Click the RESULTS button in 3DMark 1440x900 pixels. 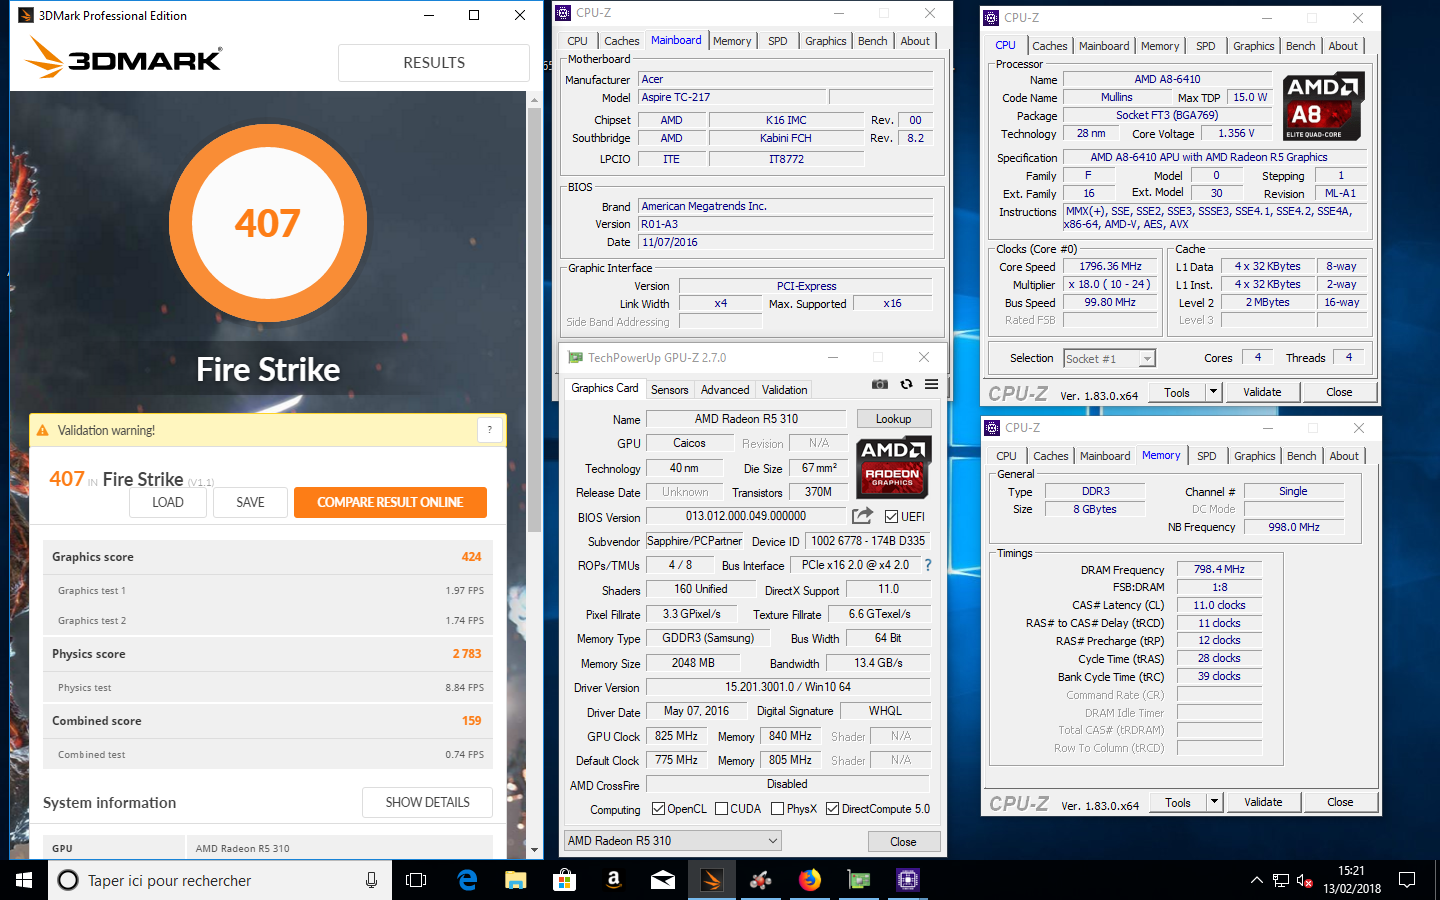point(434,63)
